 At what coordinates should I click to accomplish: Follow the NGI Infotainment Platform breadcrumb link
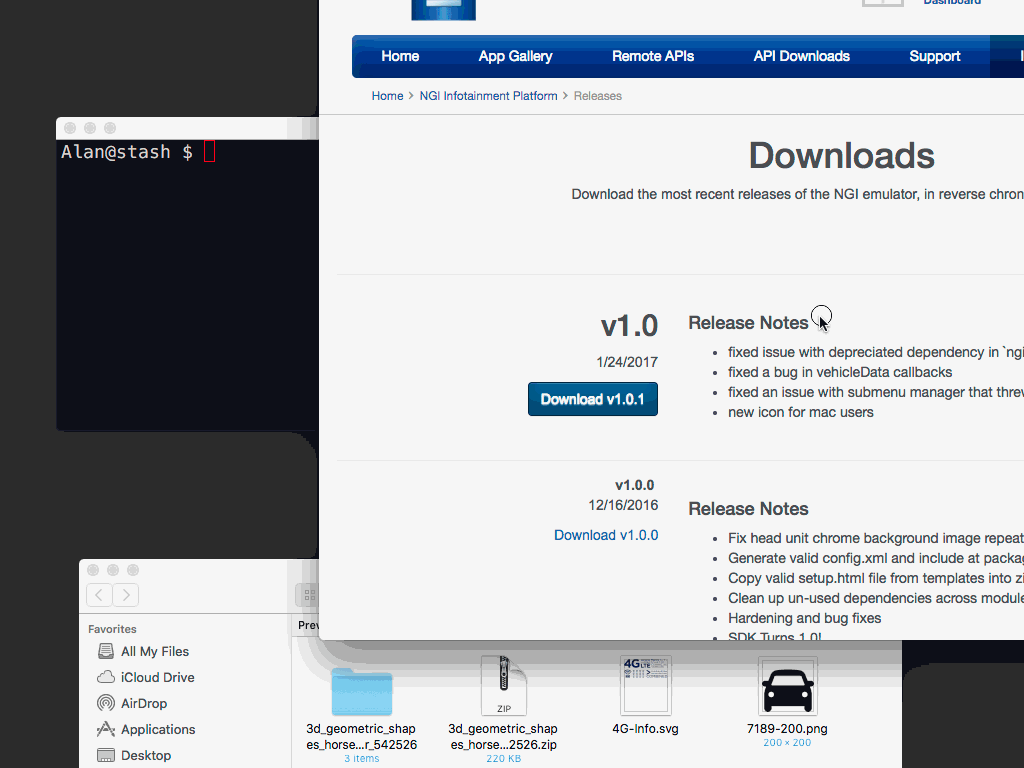tap(488, 96)
